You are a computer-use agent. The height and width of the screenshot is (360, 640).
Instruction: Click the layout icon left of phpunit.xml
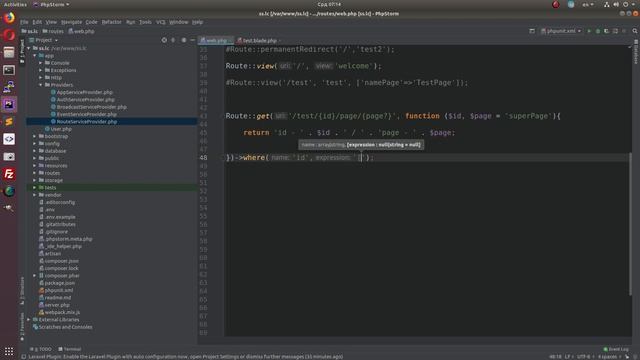pyautogui.click(x=532, y=31)
